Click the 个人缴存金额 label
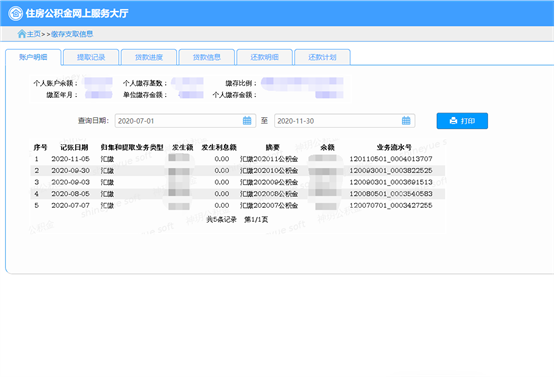The height and width of the screenshot is (377, 555). [x=235, y=95]
